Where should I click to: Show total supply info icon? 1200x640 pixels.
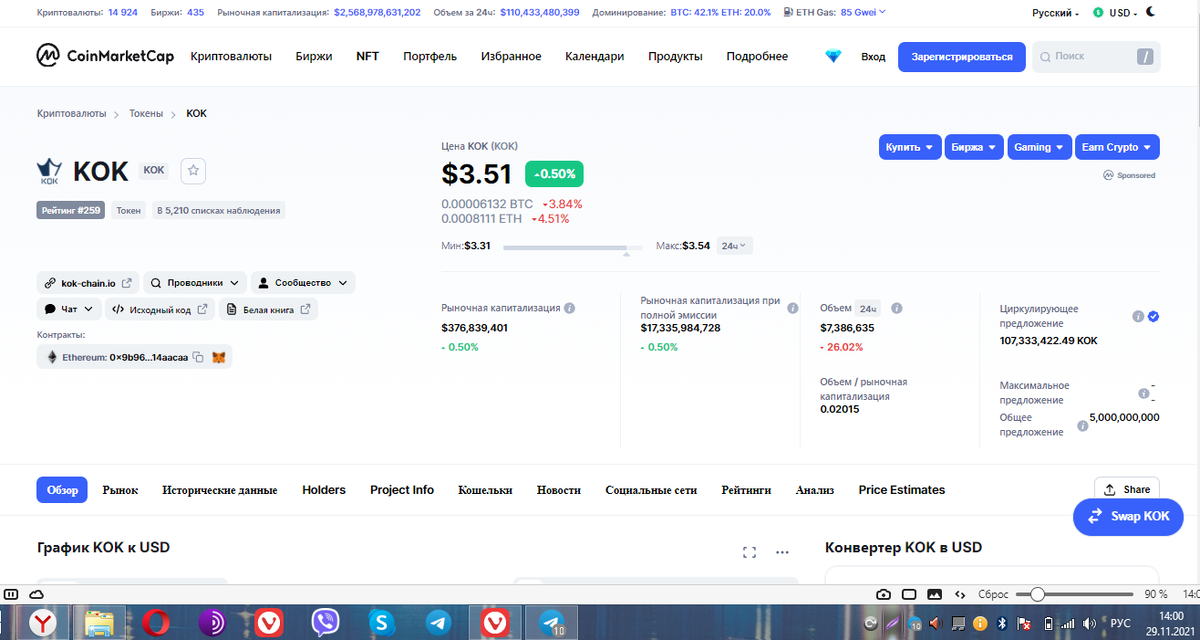1082,426
